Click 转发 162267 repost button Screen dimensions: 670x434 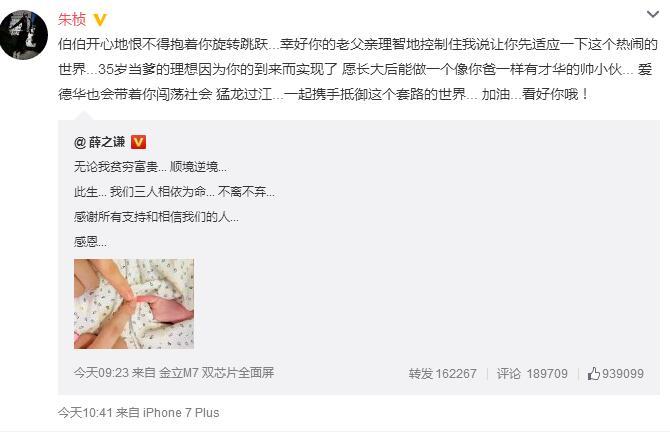pos(442,374)
